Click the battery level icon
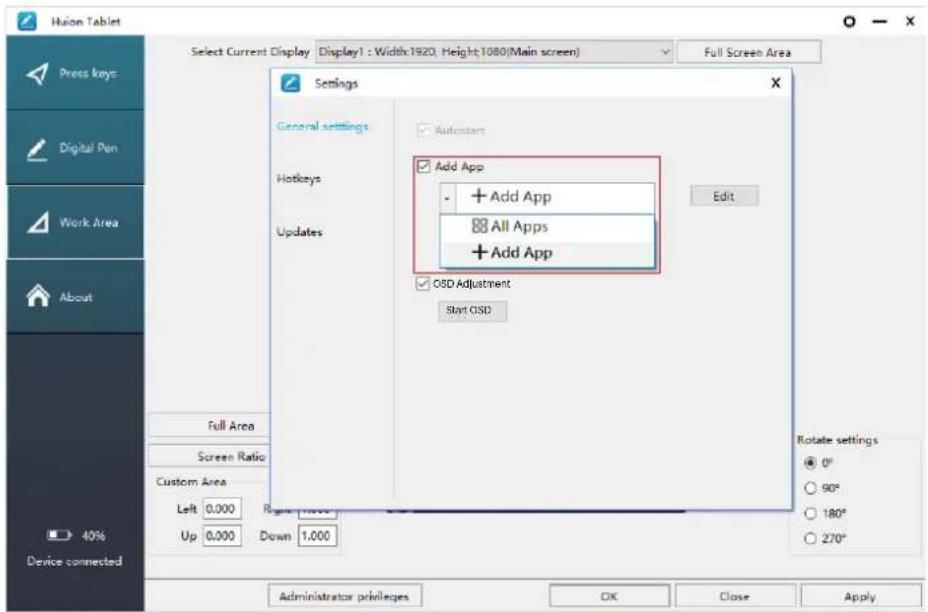 pyautogui.click(x=59, y=535)
